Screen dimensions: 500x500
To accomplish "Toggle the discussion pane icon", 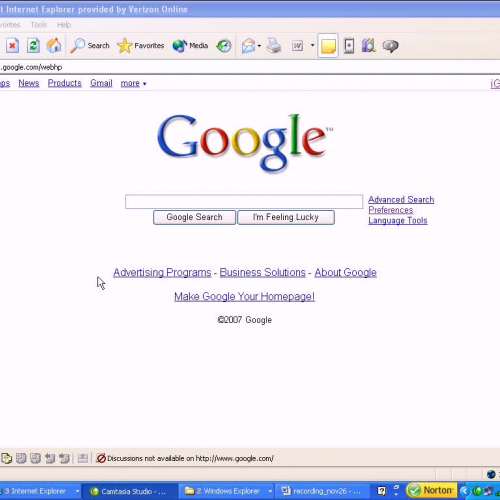I will pos(83,459).
